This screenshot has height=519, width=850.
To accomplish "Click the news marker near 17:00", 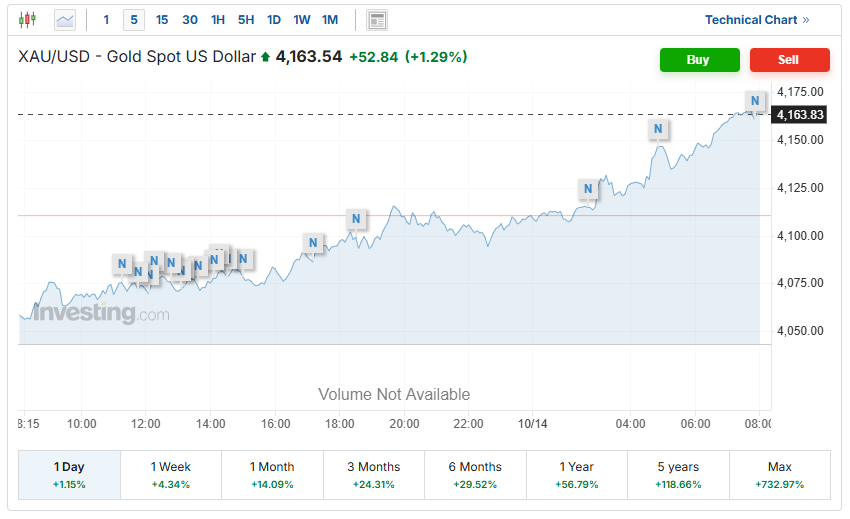I will pos(313,242).
